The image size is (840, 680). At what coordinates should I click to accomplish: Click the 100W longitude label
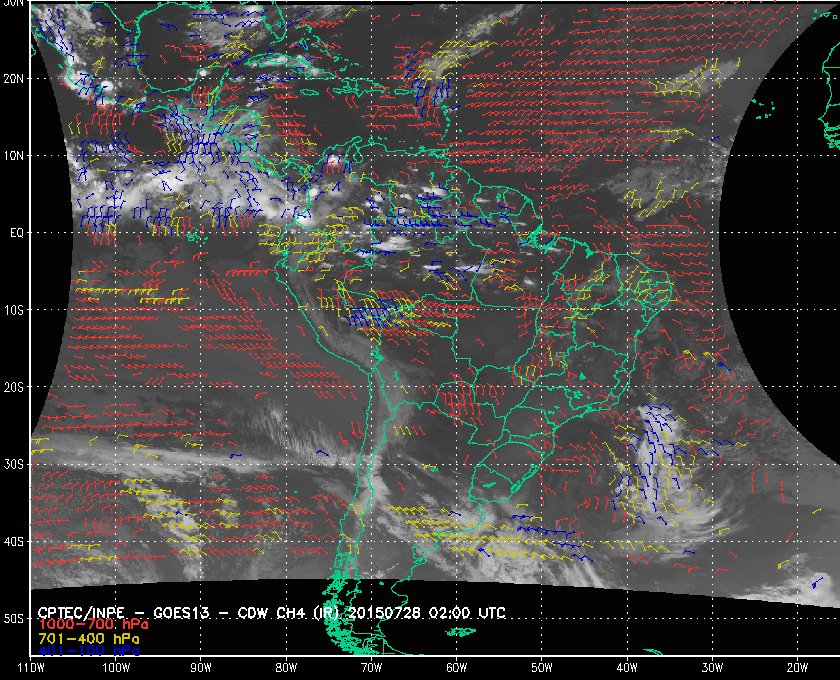[x=116, y=668]
